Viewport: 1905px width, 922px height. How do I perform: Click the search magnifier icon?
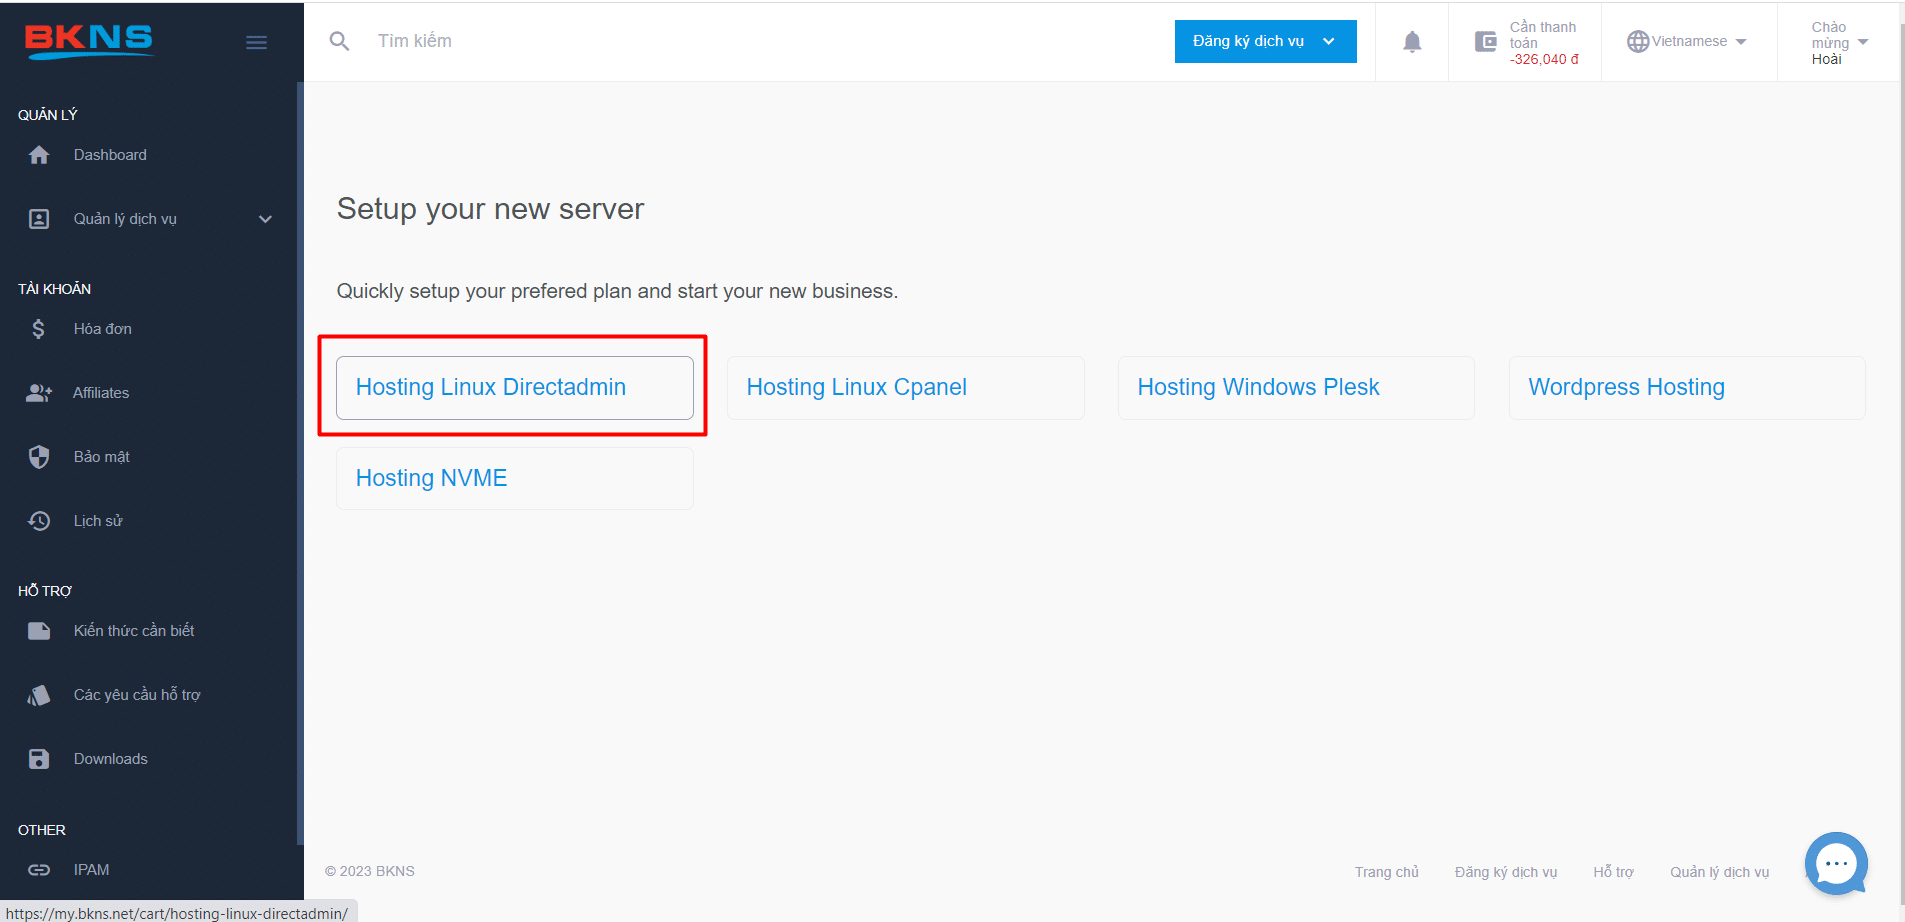340,41
